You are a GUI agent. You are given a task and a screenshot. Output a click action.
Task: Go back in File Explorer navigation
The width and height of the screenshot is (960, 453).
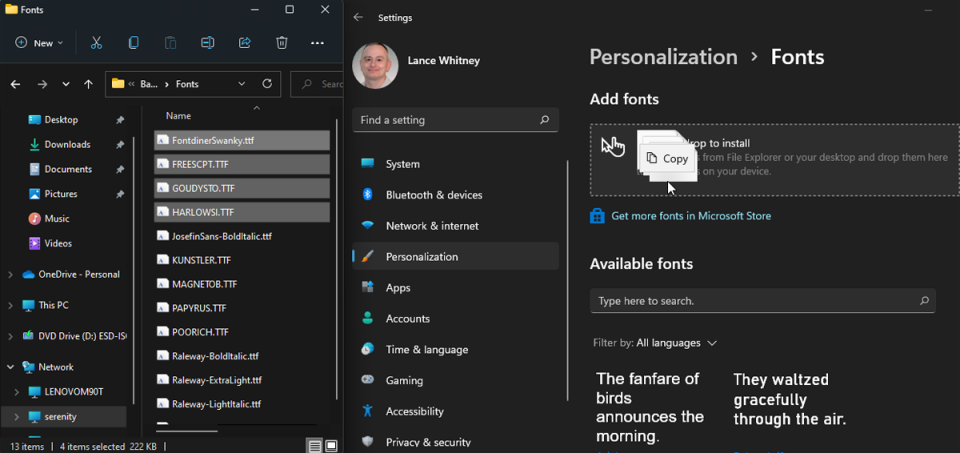pos(16,84)
